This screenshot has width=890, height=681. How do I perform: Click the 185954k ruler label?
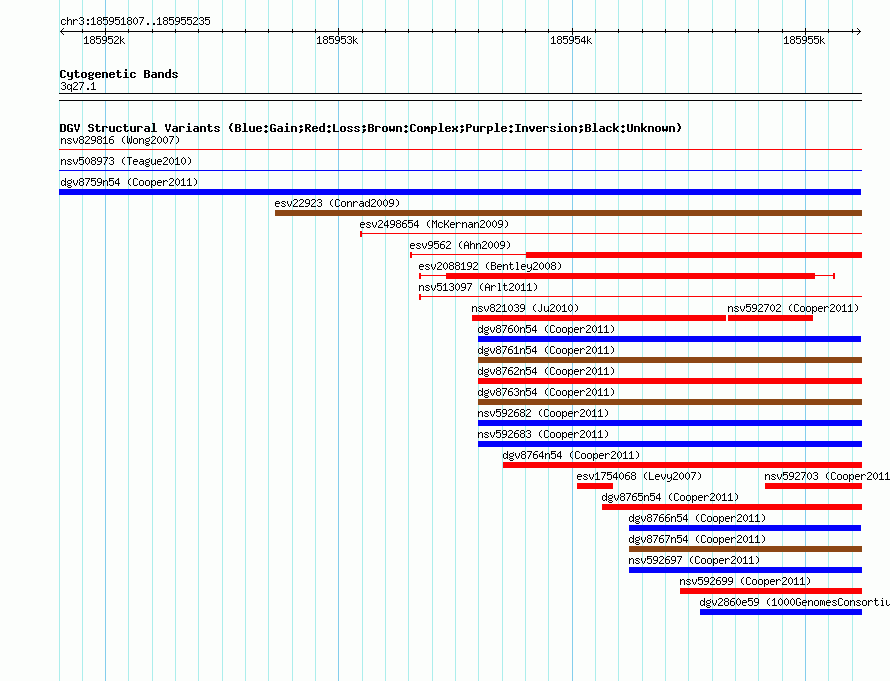(x=571, y=40)
